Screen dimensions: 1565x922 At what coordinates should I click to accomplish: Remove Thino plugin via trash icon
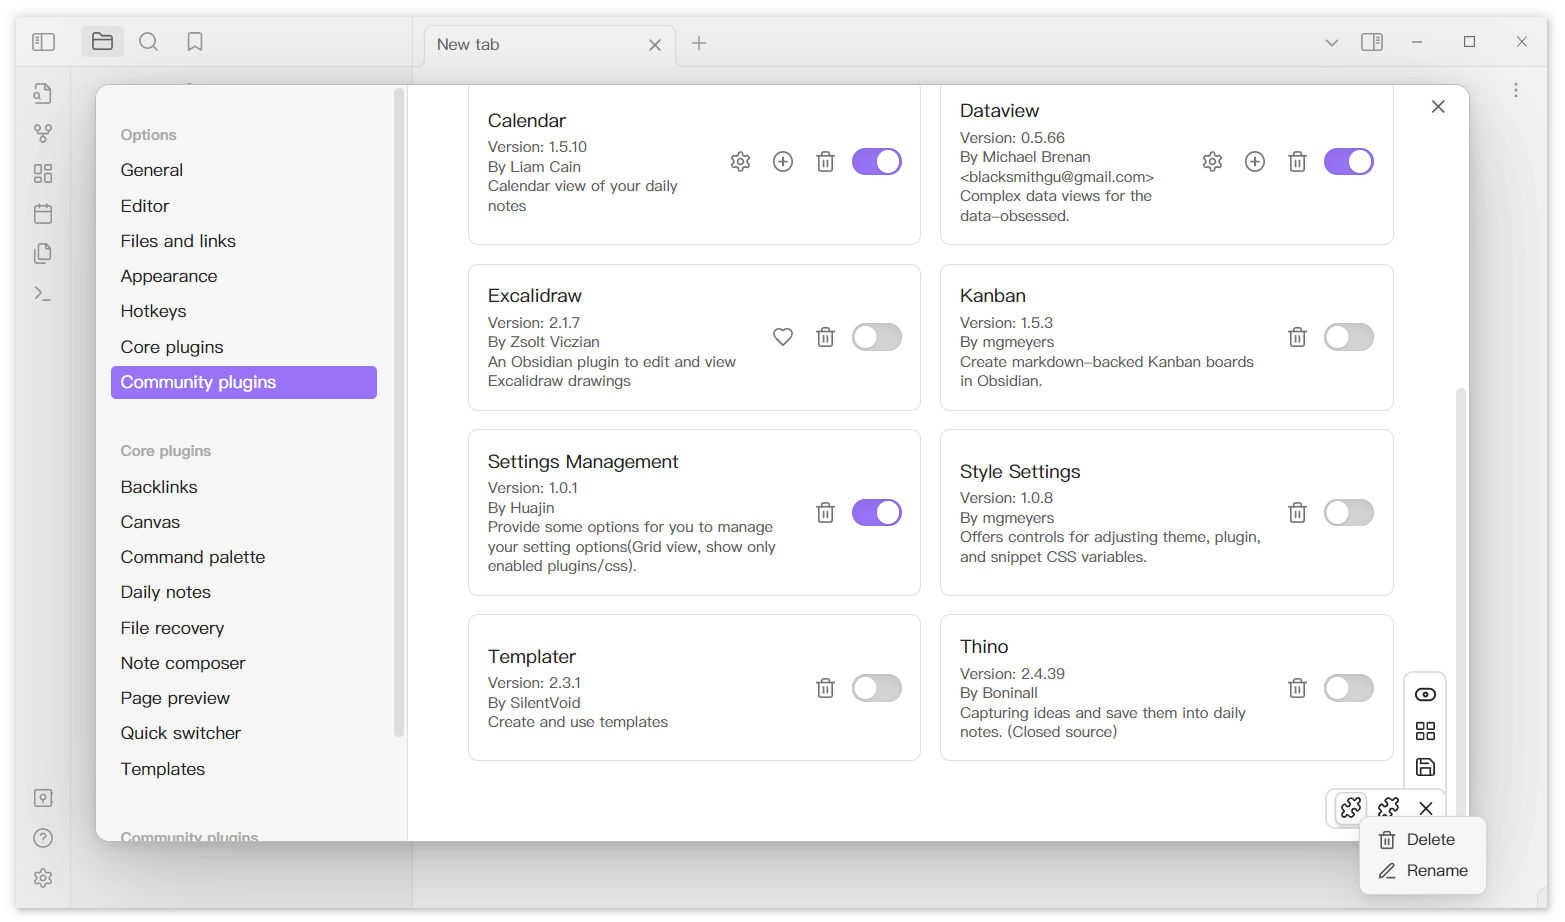(x=1297, y=688)
